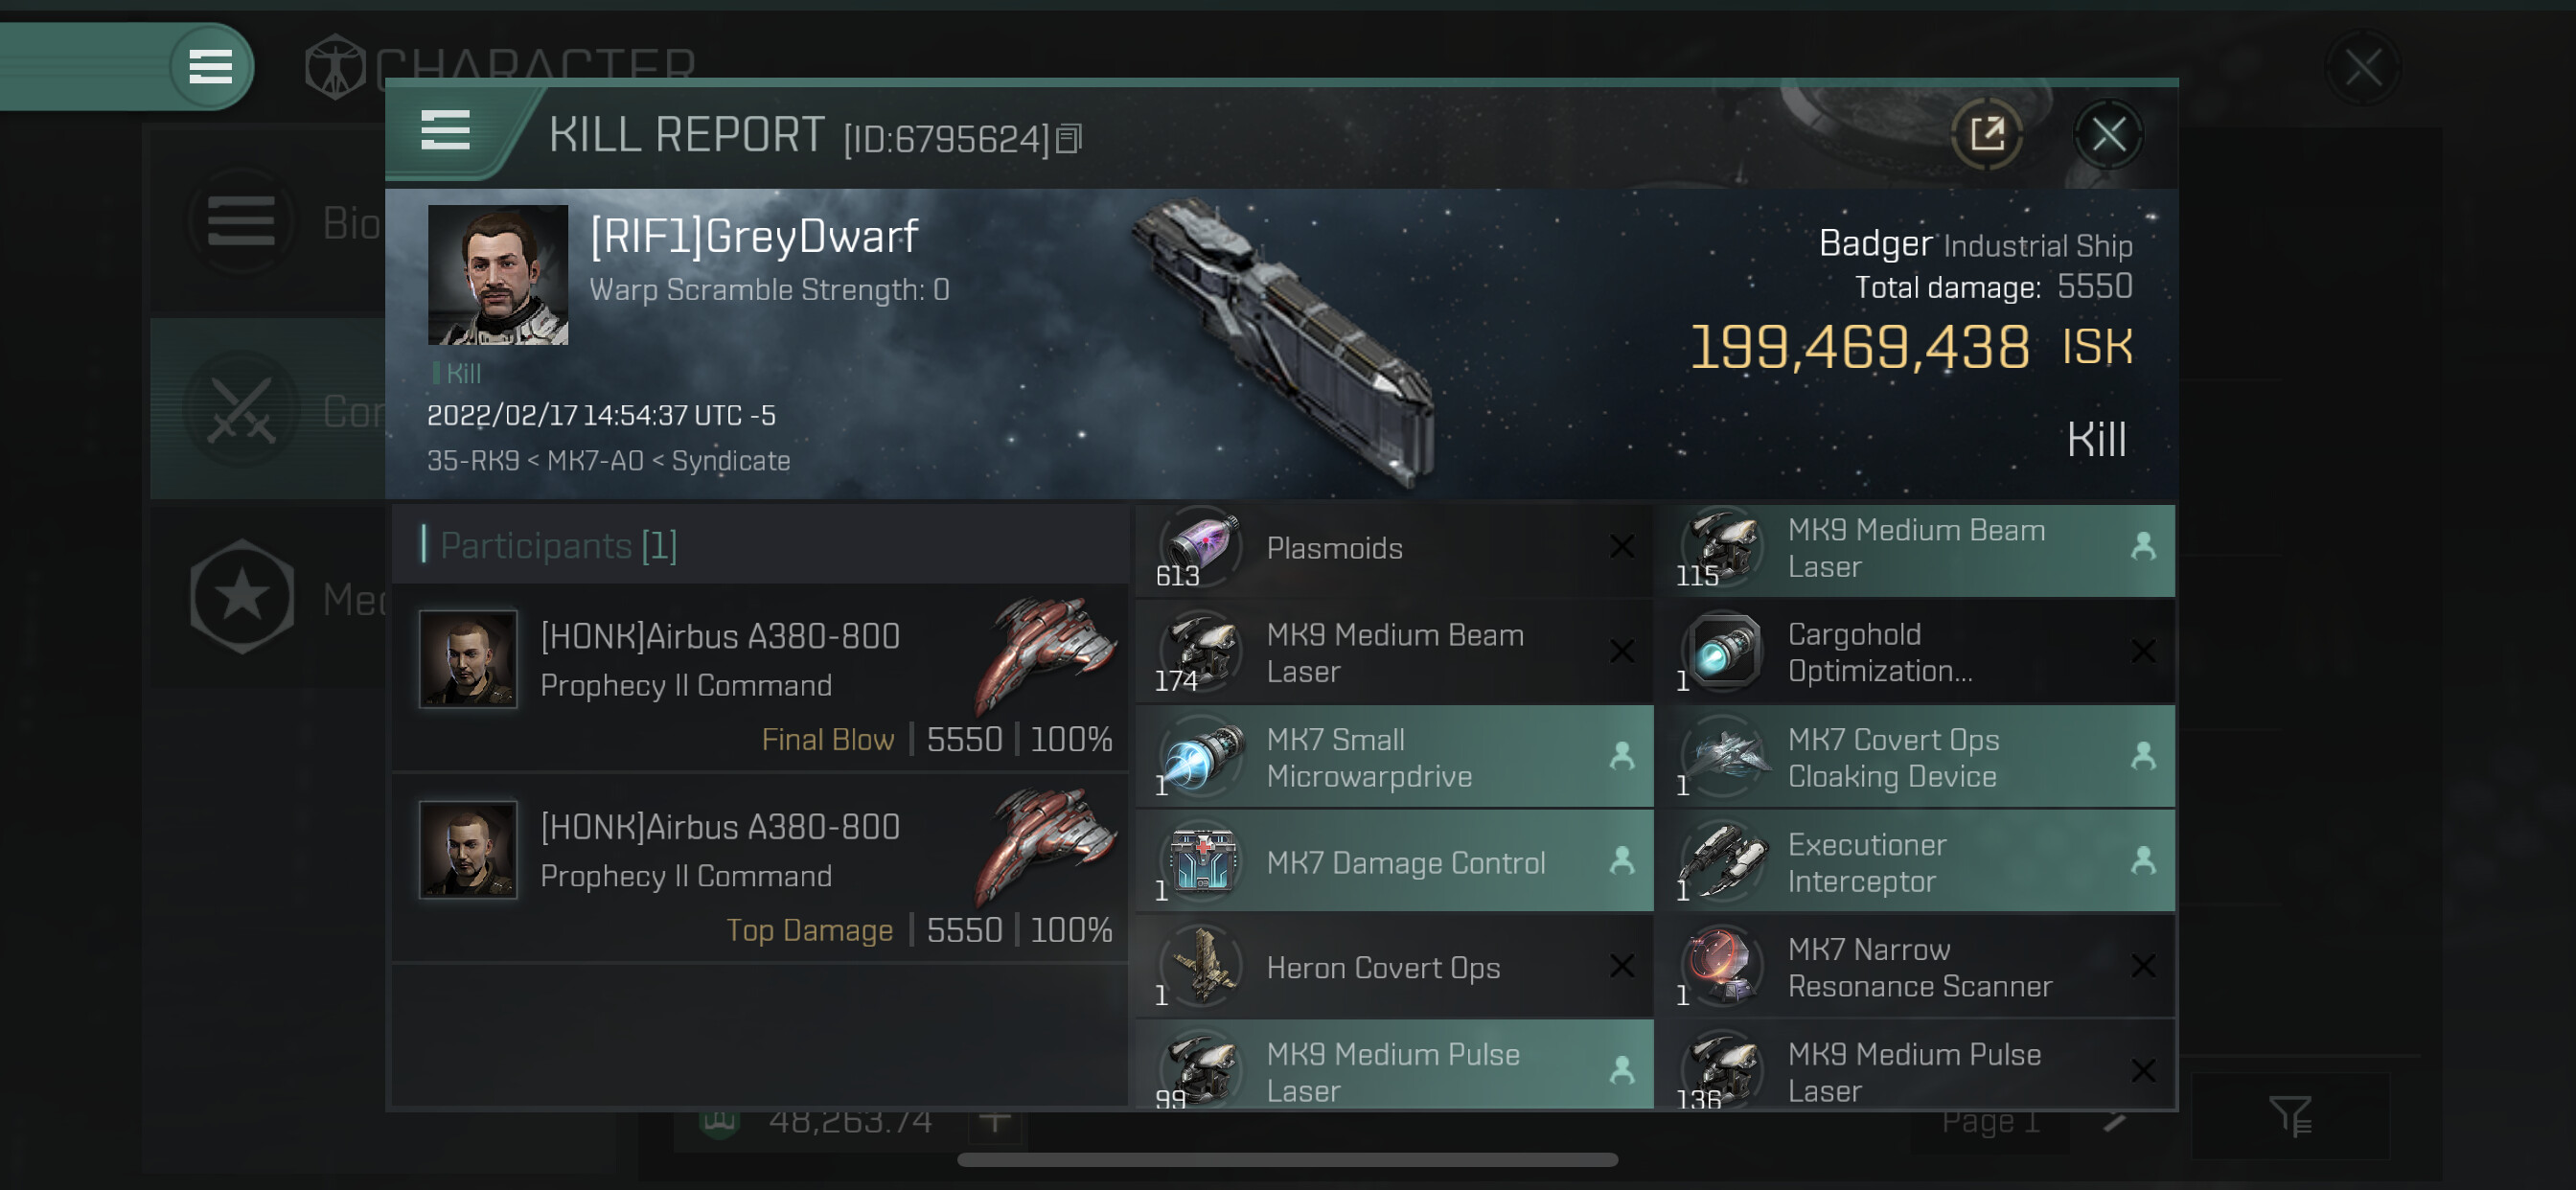Click the MK7 Narrow Resonance Scanner icon
Image resolution: width=2576 pixels, height=1190 pixels.
coord(1723,967)
